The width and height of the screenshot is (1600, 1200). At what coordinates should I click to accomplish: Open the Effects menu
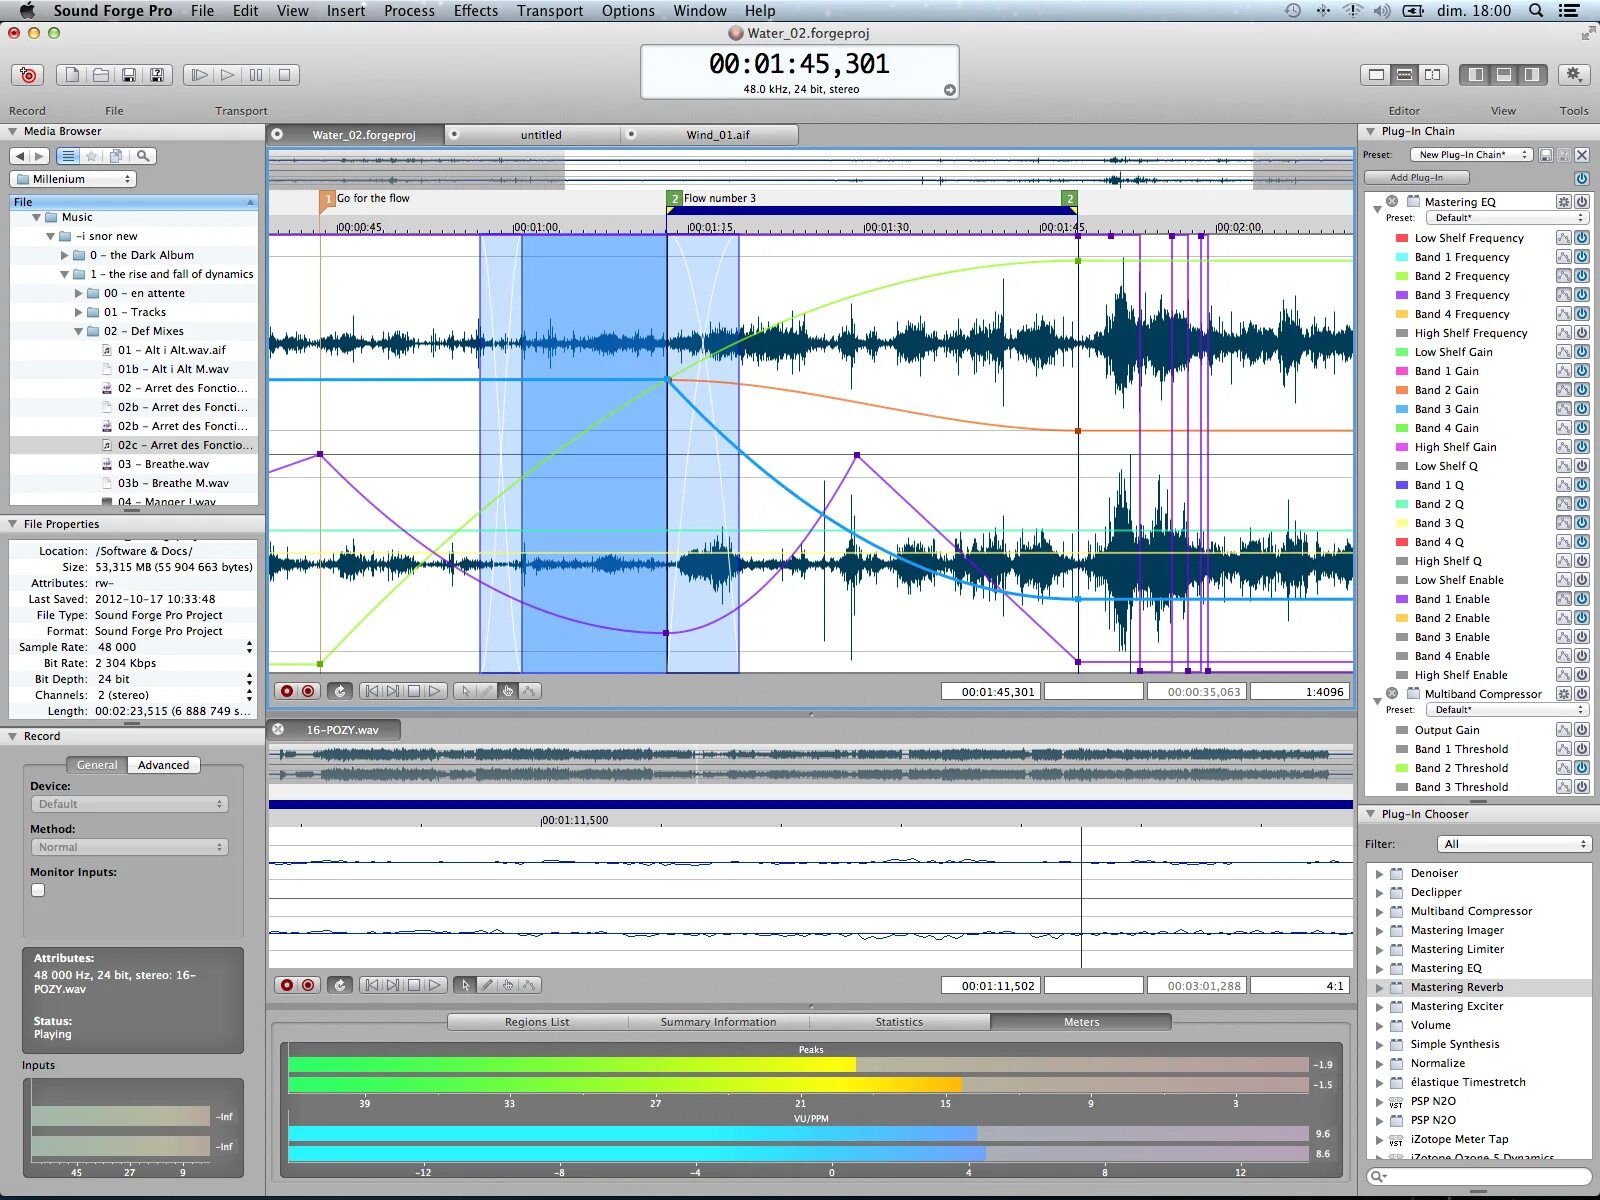tap(476, 11)
